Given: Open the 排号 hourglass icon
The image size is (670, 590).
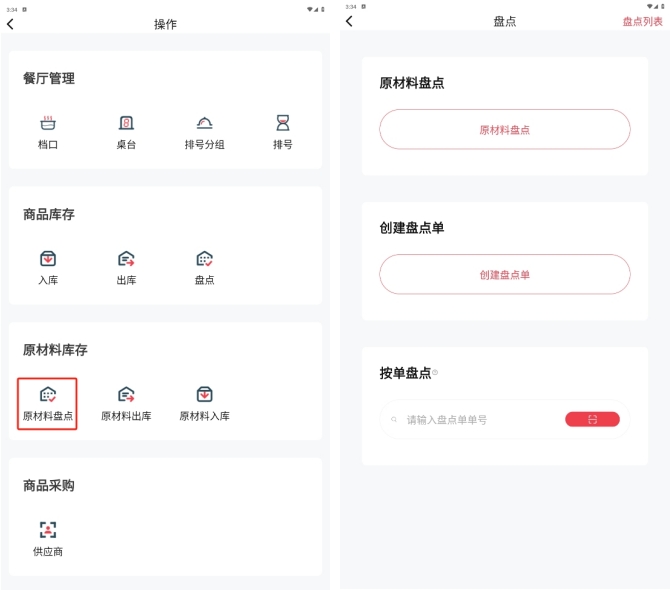Looking at the screenshot, I should [283, 123].
